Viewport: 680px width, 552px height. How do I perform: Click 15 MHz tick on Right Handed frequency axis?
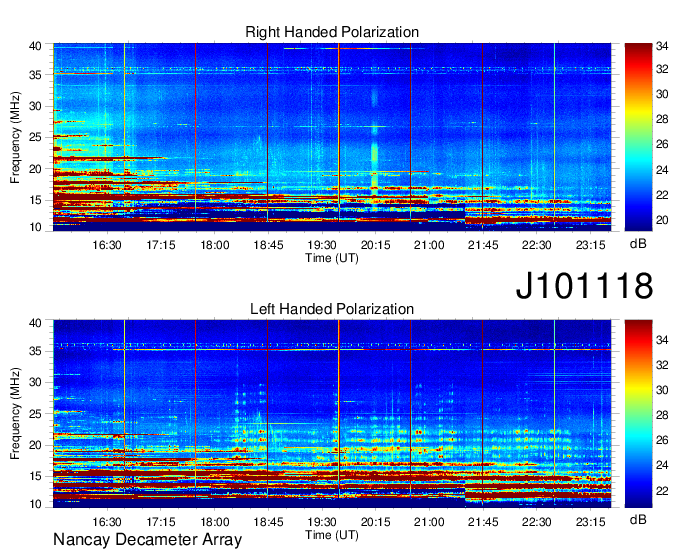pyautogui.click(x=35, y=200)
